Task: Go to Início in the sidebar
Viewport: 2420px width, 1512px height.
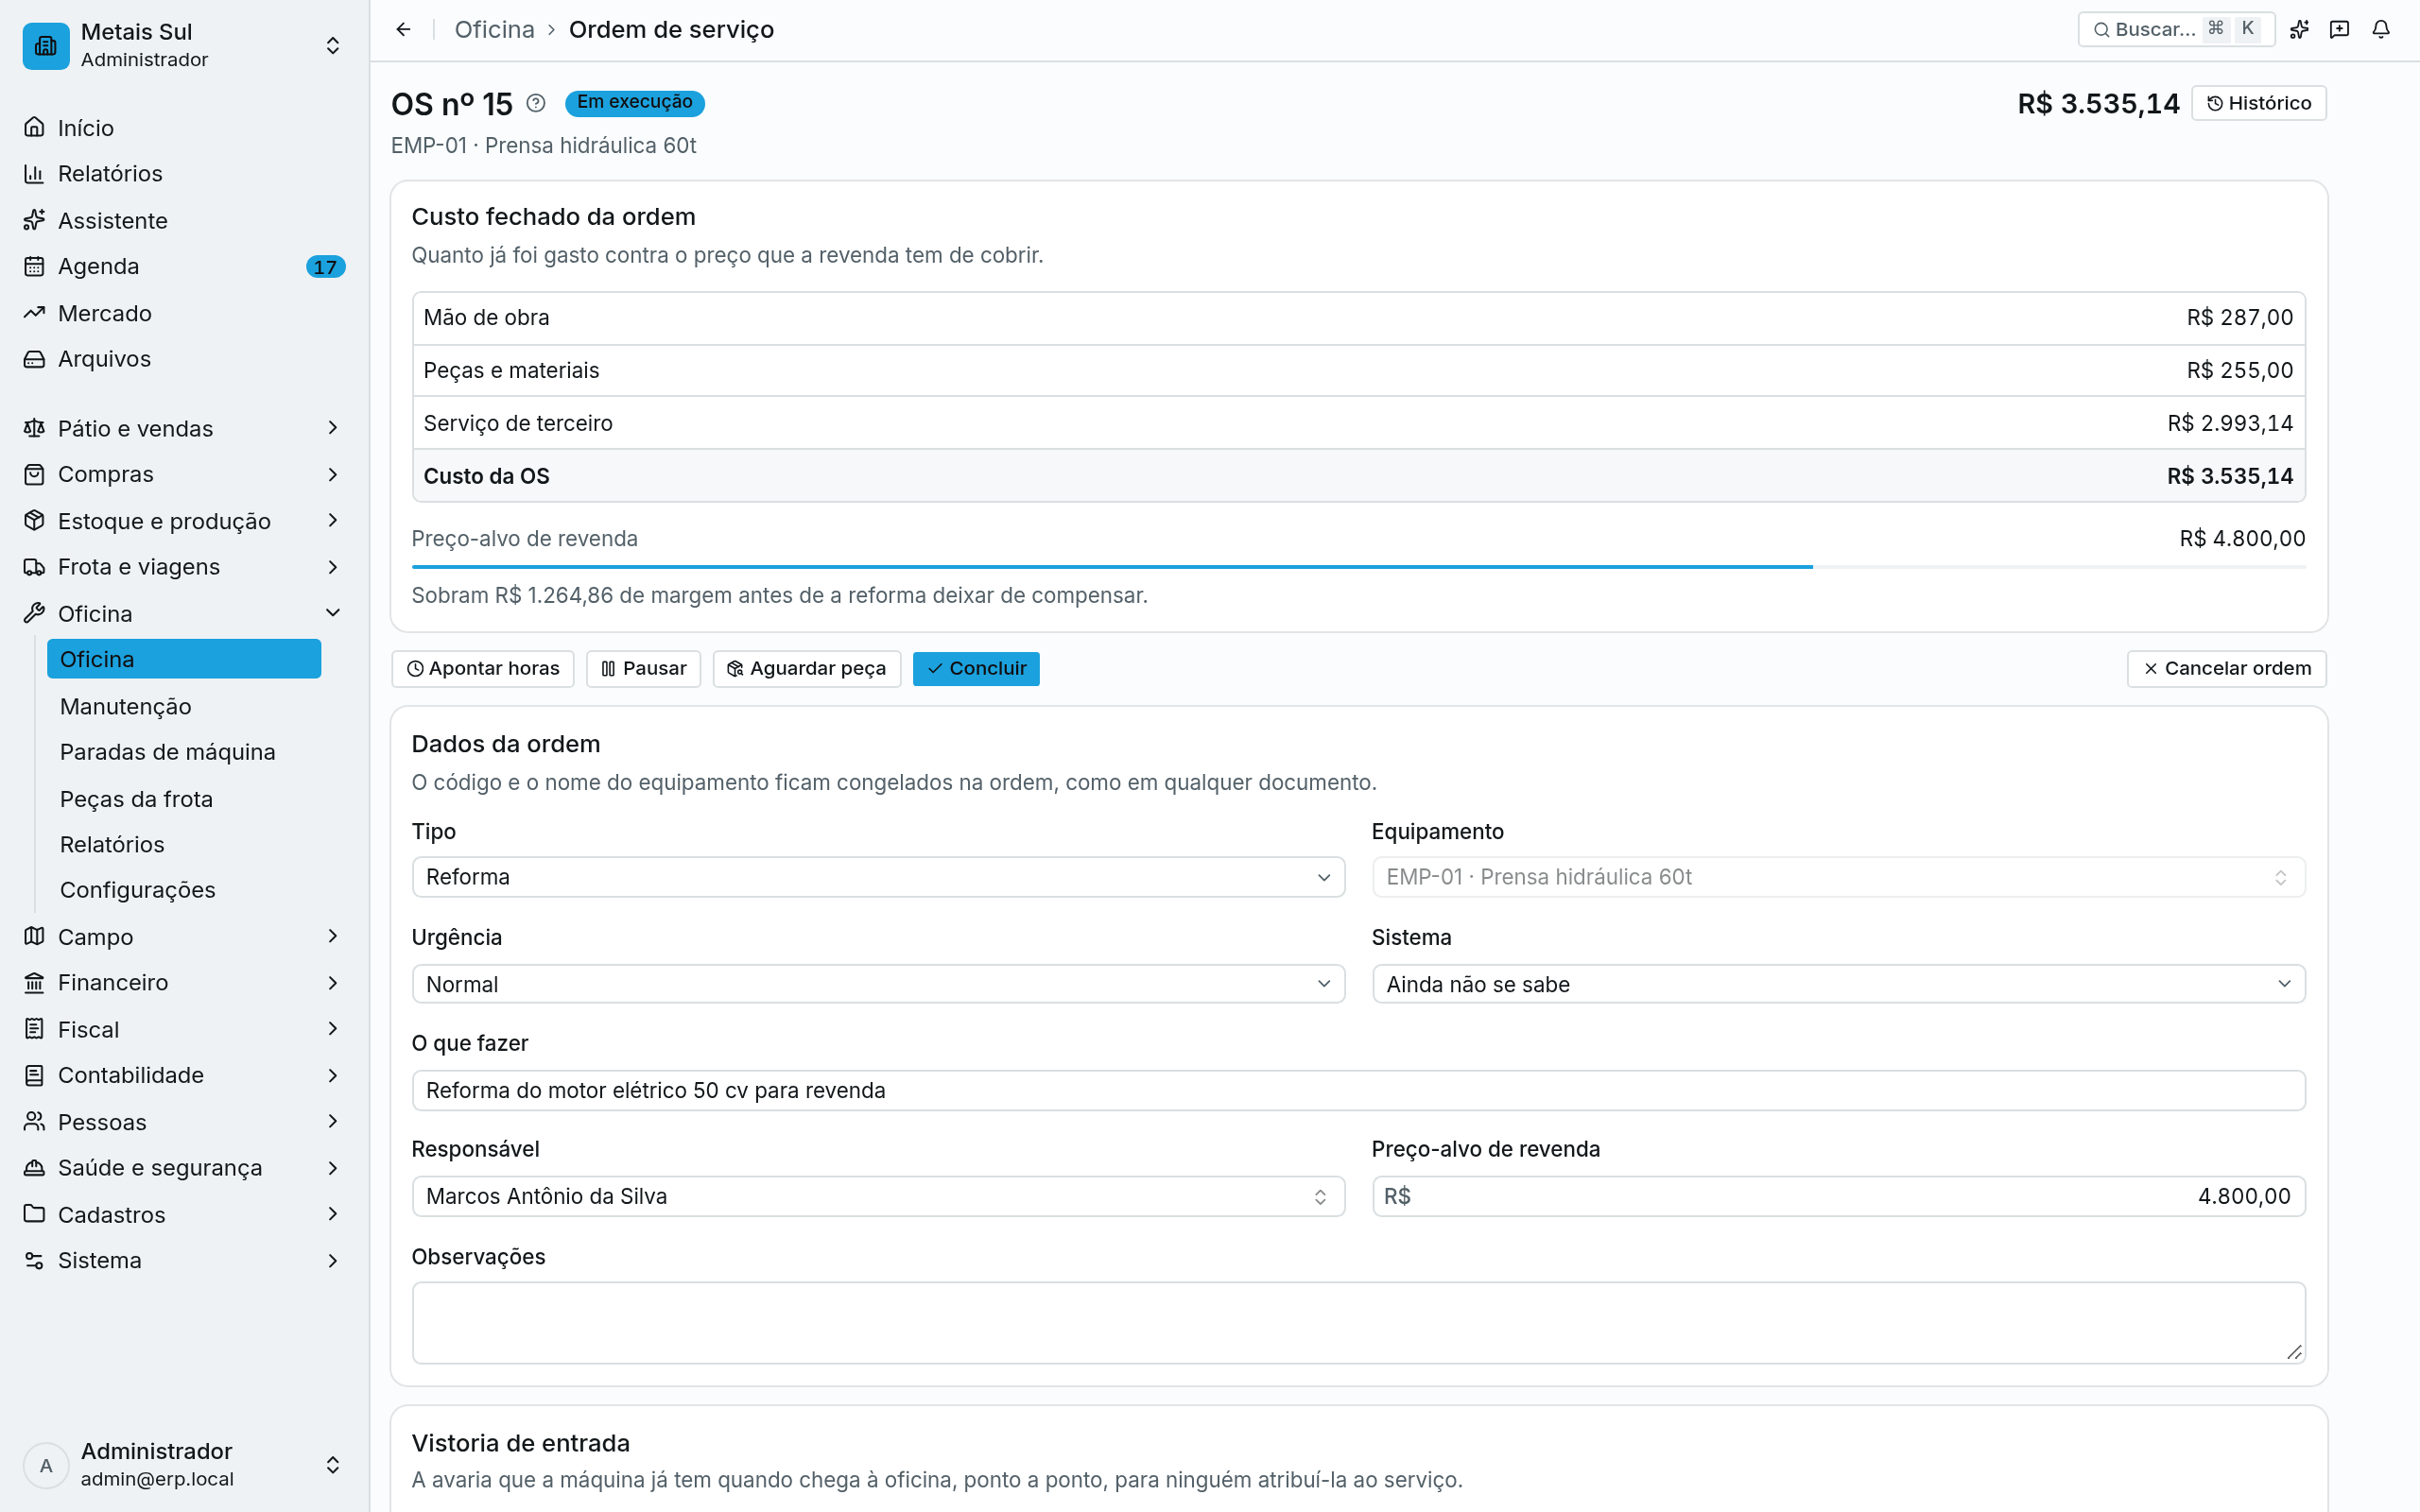Action: [x=184, y=128]
